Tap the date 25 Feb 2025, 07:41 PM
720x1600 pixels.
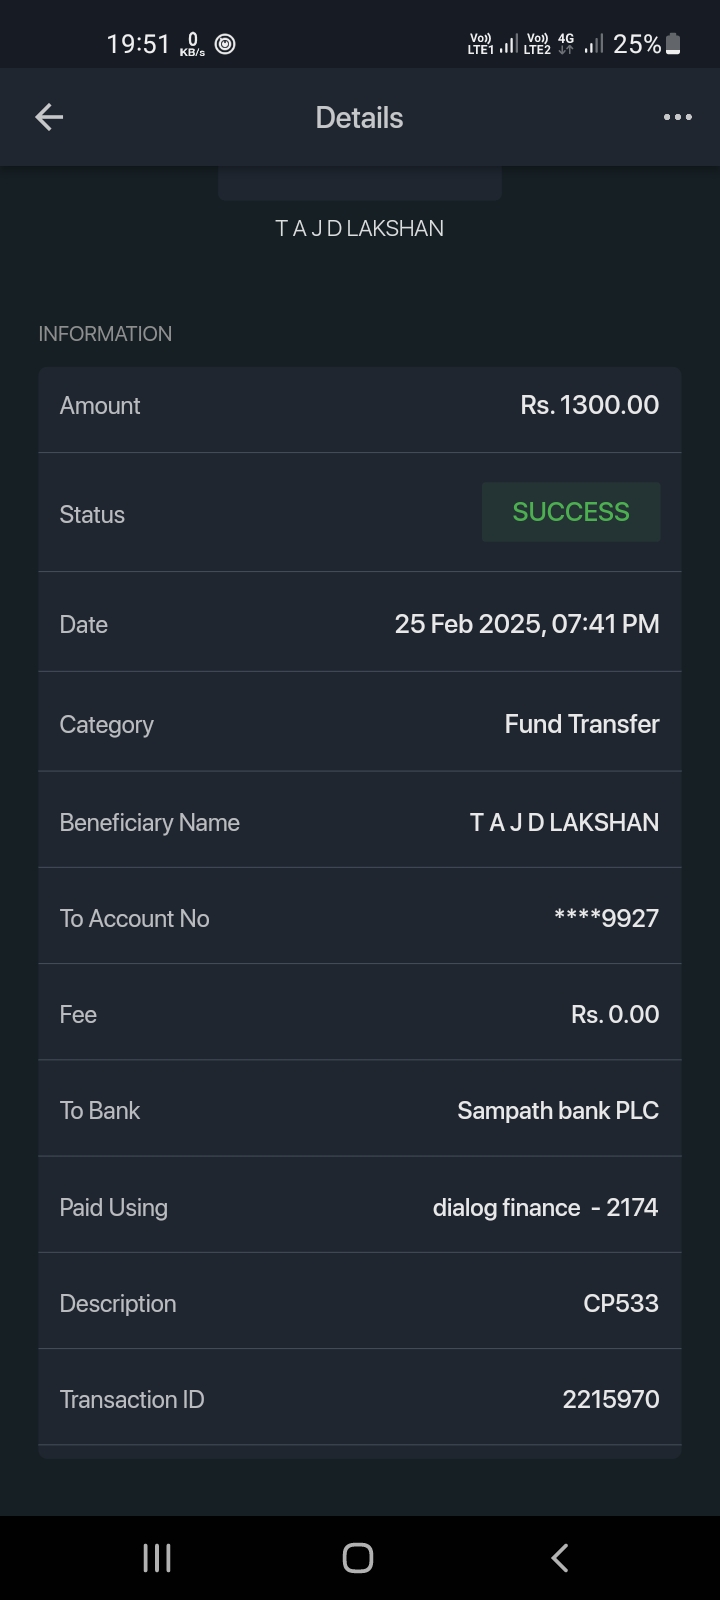click(x=526, y=624)
